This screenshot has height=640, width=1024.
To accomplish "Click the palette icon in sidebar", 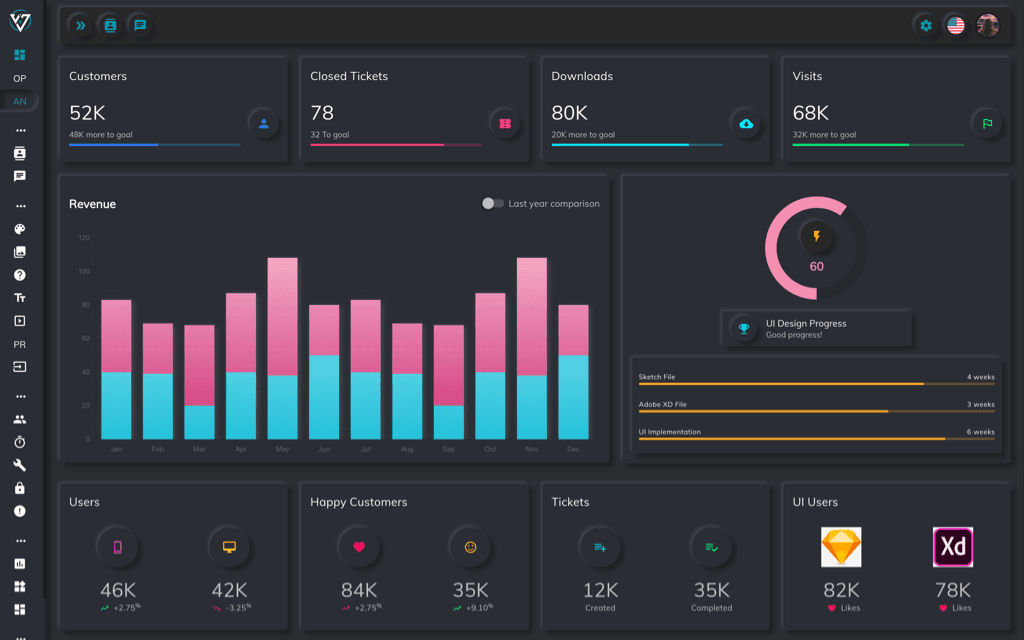I will point(20,229).
